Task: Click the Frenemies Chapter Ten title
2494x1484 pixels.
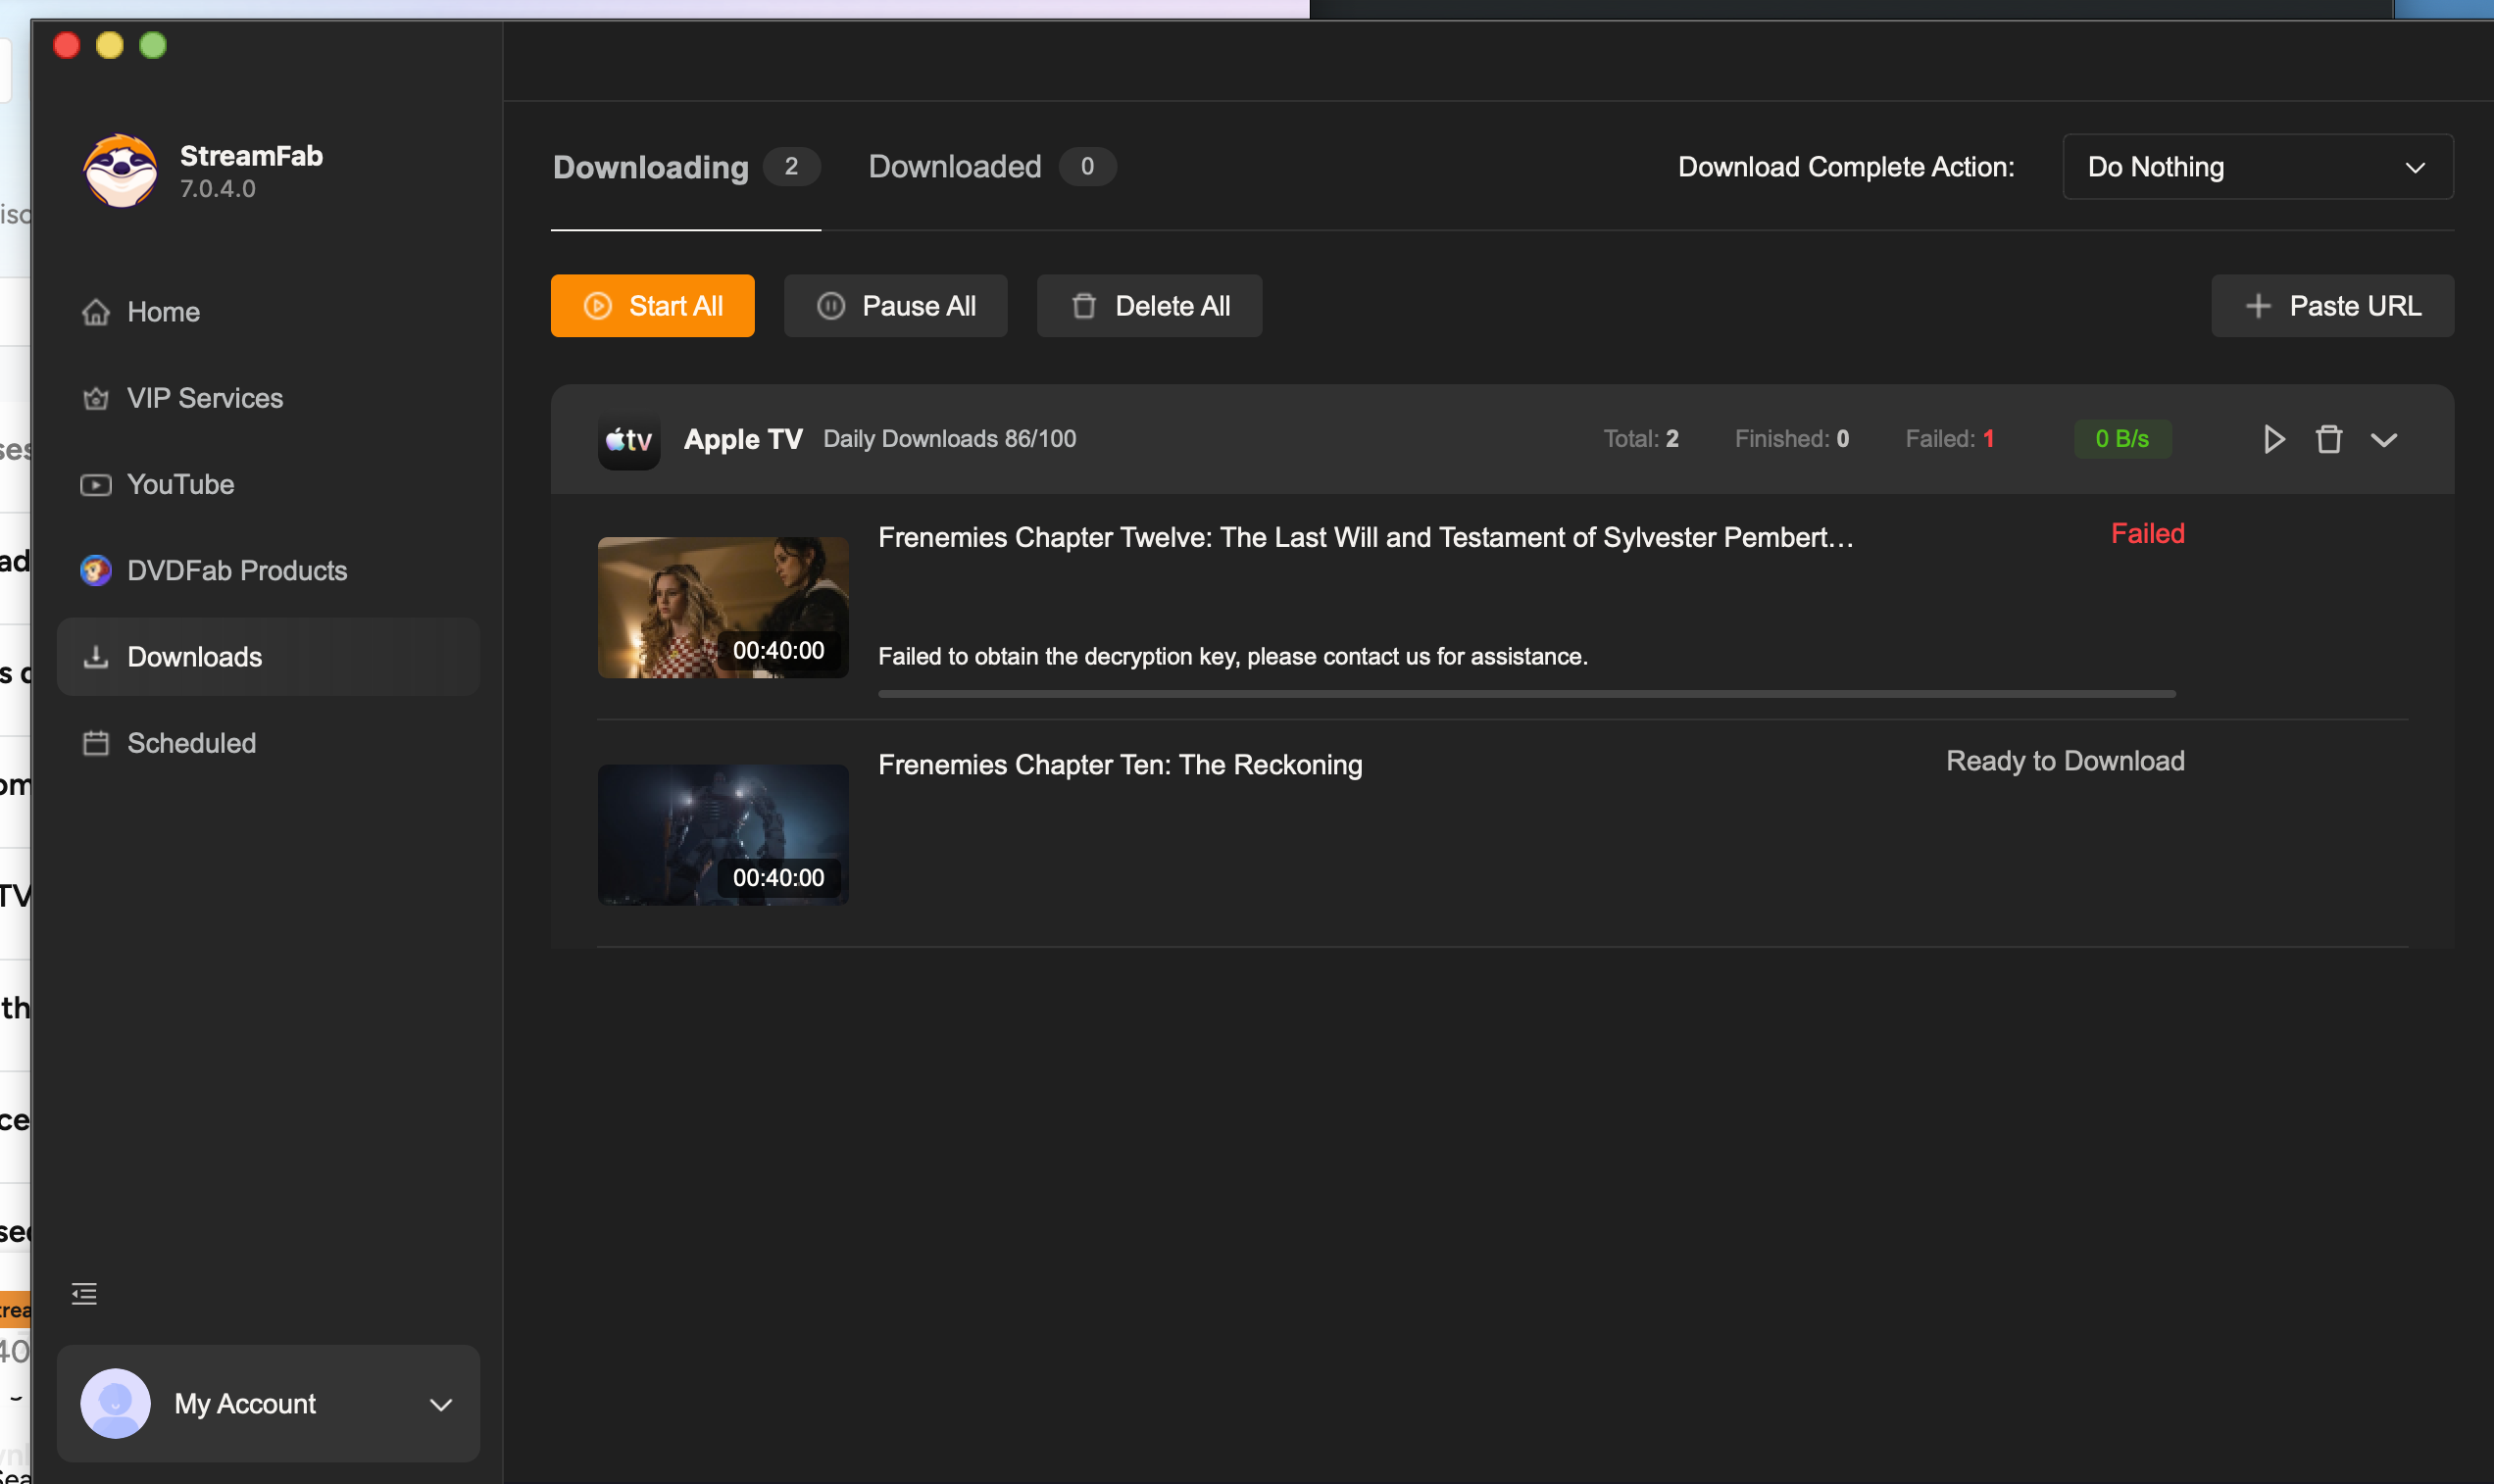Action: [1120, 765]
